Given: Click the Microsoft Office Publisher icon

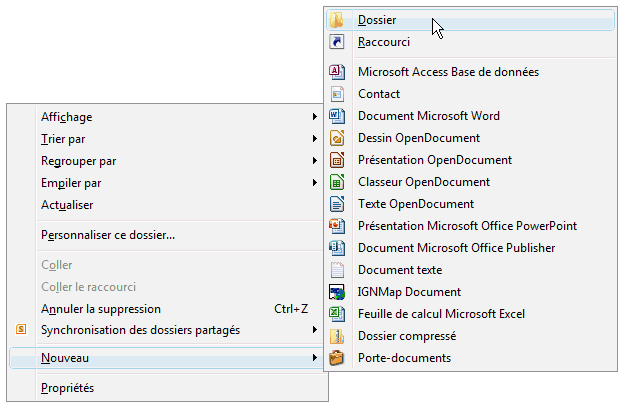Looking at the screenshot, I should tap(337, 248).
